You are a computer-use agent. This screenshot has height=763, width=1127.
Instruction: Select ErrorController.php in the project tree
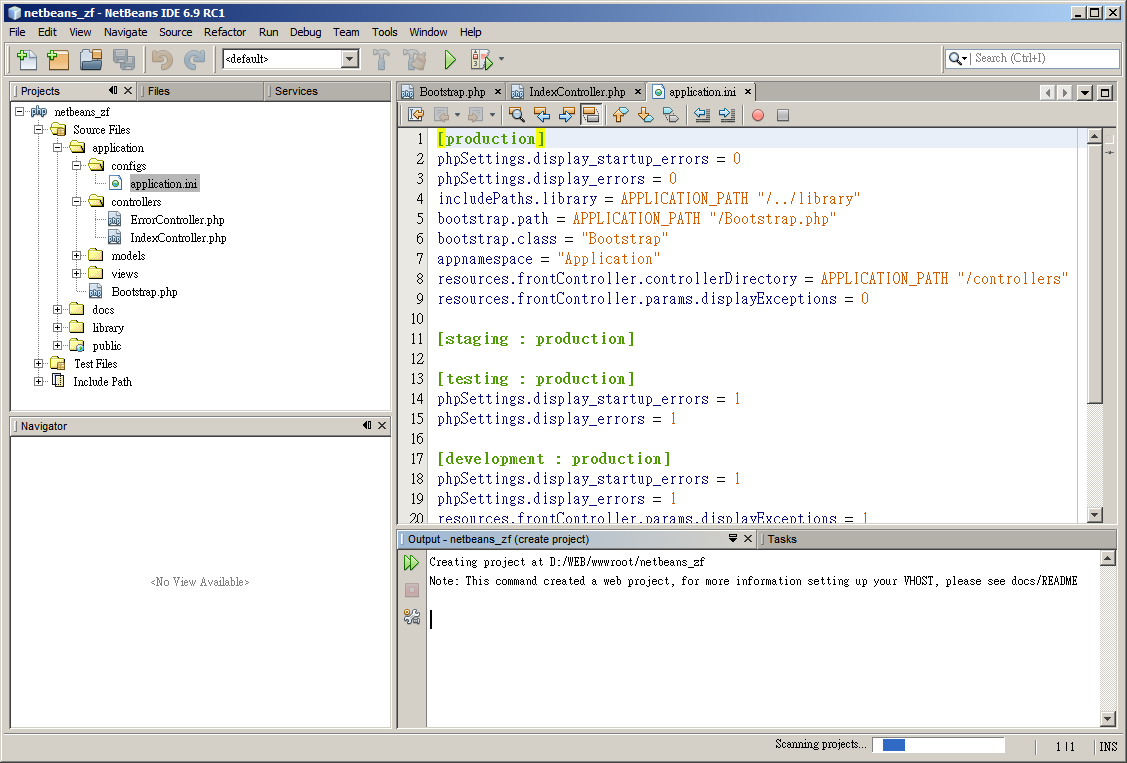177,220
